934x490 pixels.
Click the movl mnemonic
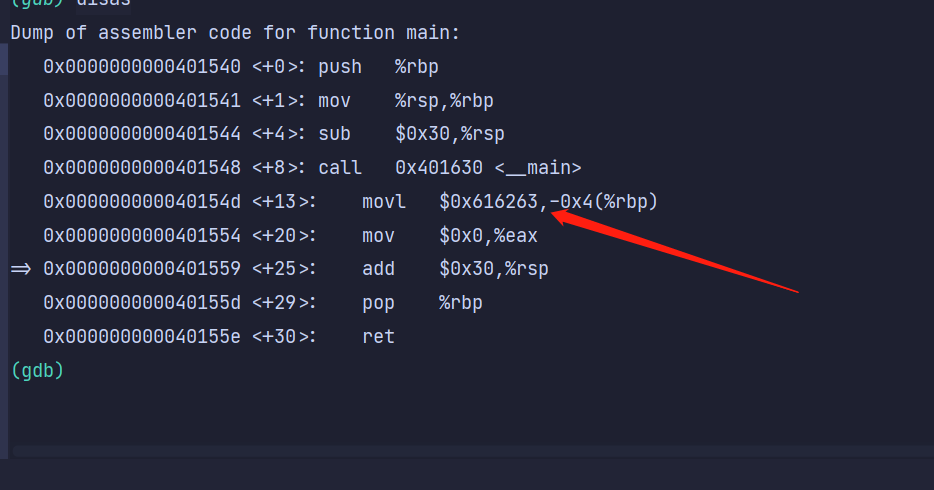click(384, 202)
